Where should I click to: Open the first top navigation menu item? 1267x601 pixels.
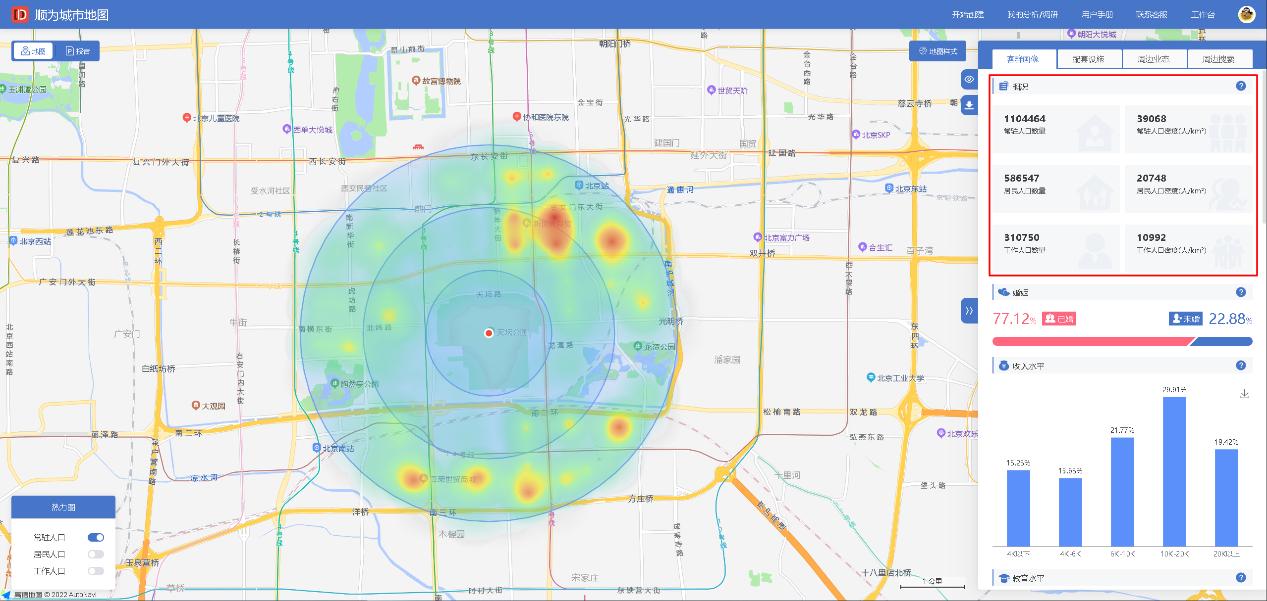pyautogui.click(x=967, y=15)
